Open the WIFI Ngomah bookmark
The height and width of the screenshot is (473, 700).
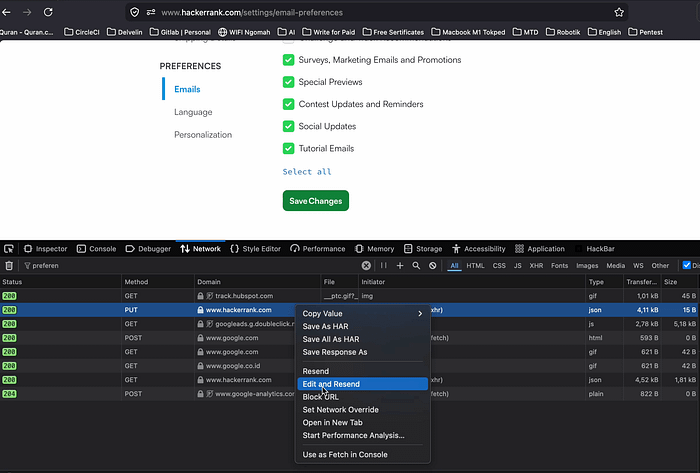(x=244, y=32)
